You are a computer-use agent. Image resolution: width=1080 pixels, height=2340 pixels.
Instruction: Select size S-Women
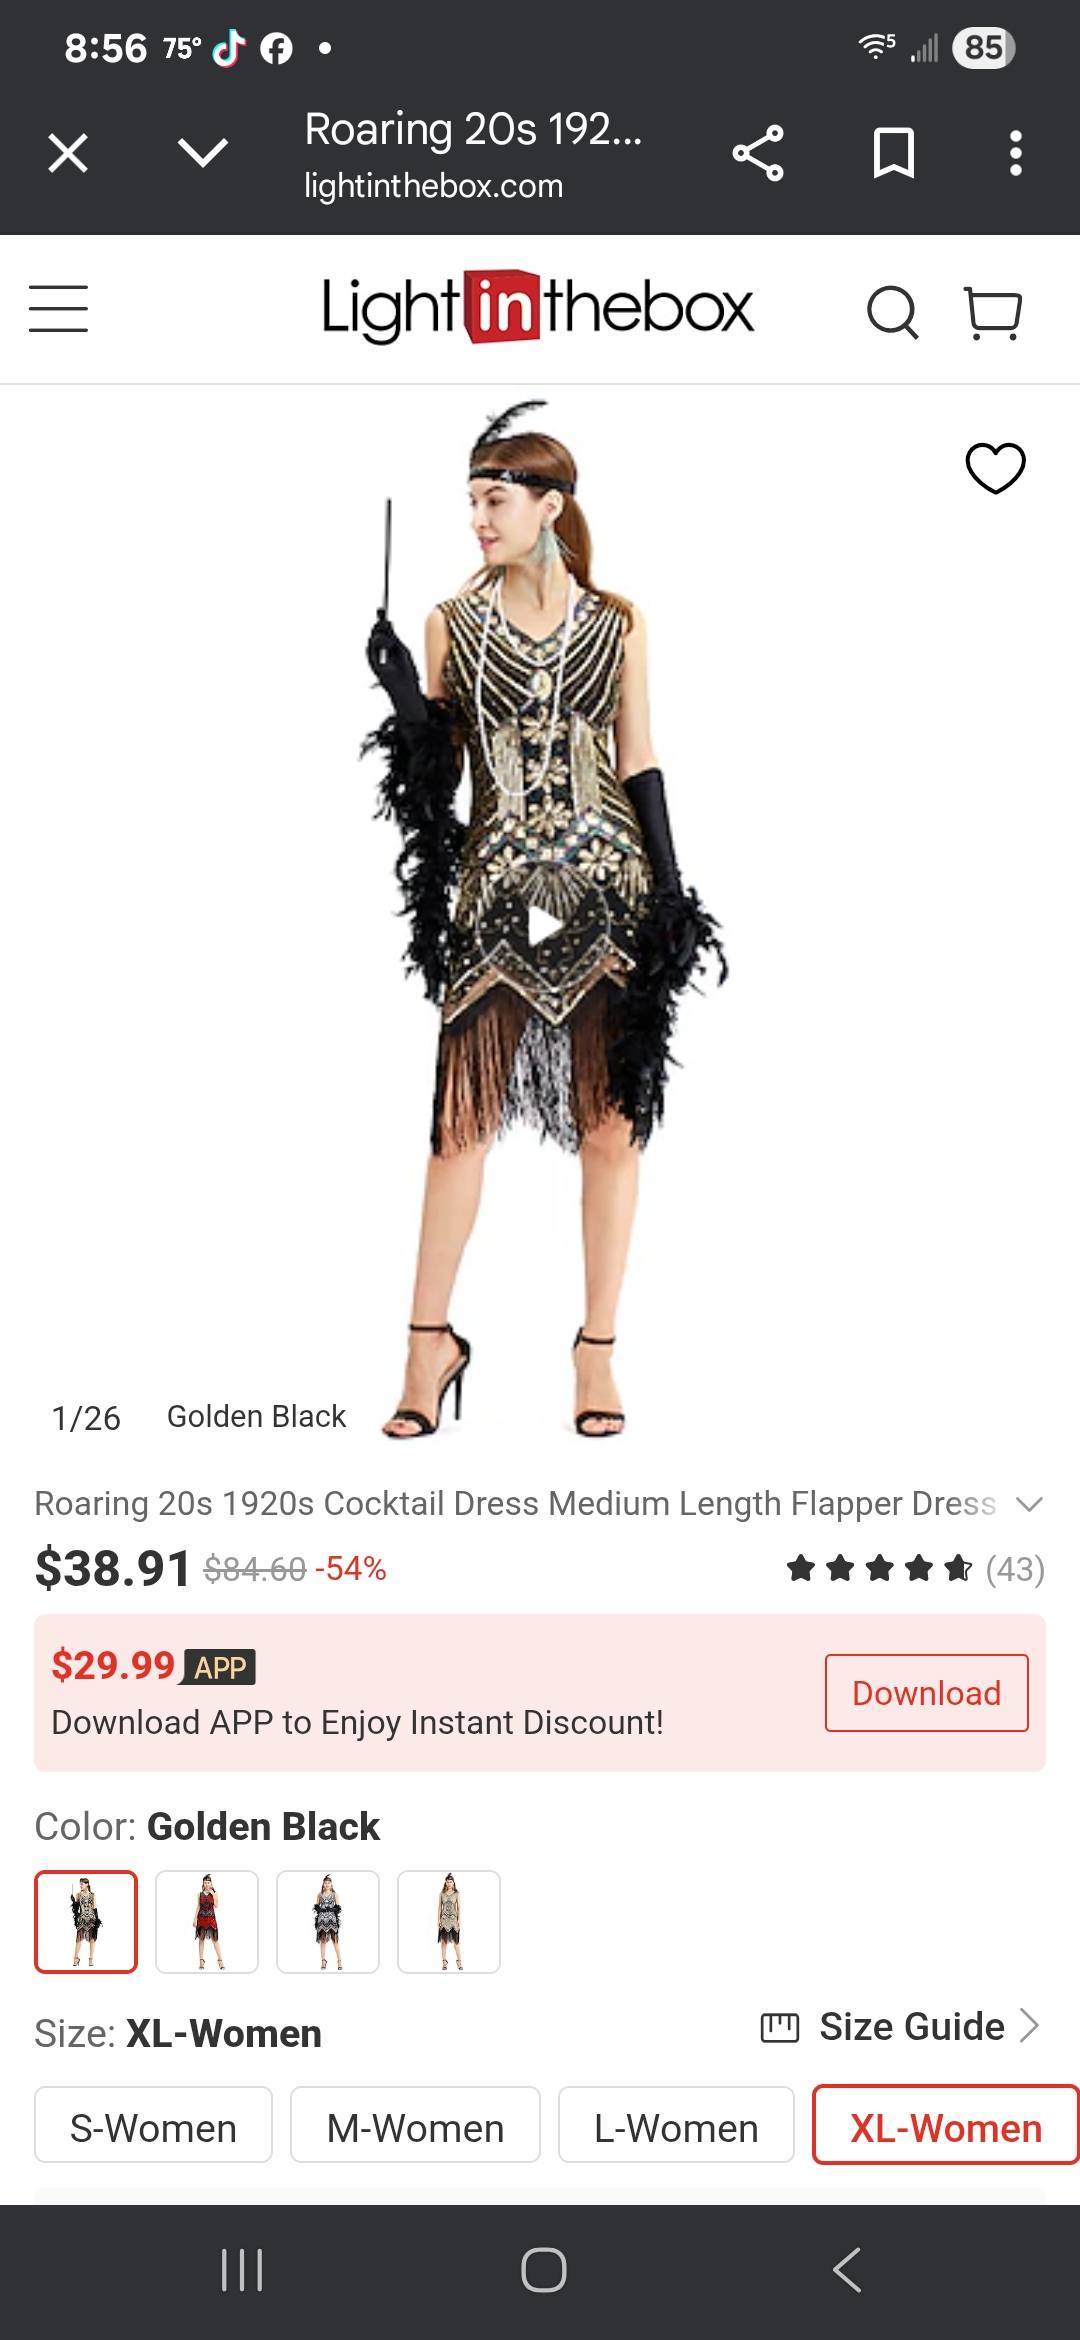click(153, 2125)
